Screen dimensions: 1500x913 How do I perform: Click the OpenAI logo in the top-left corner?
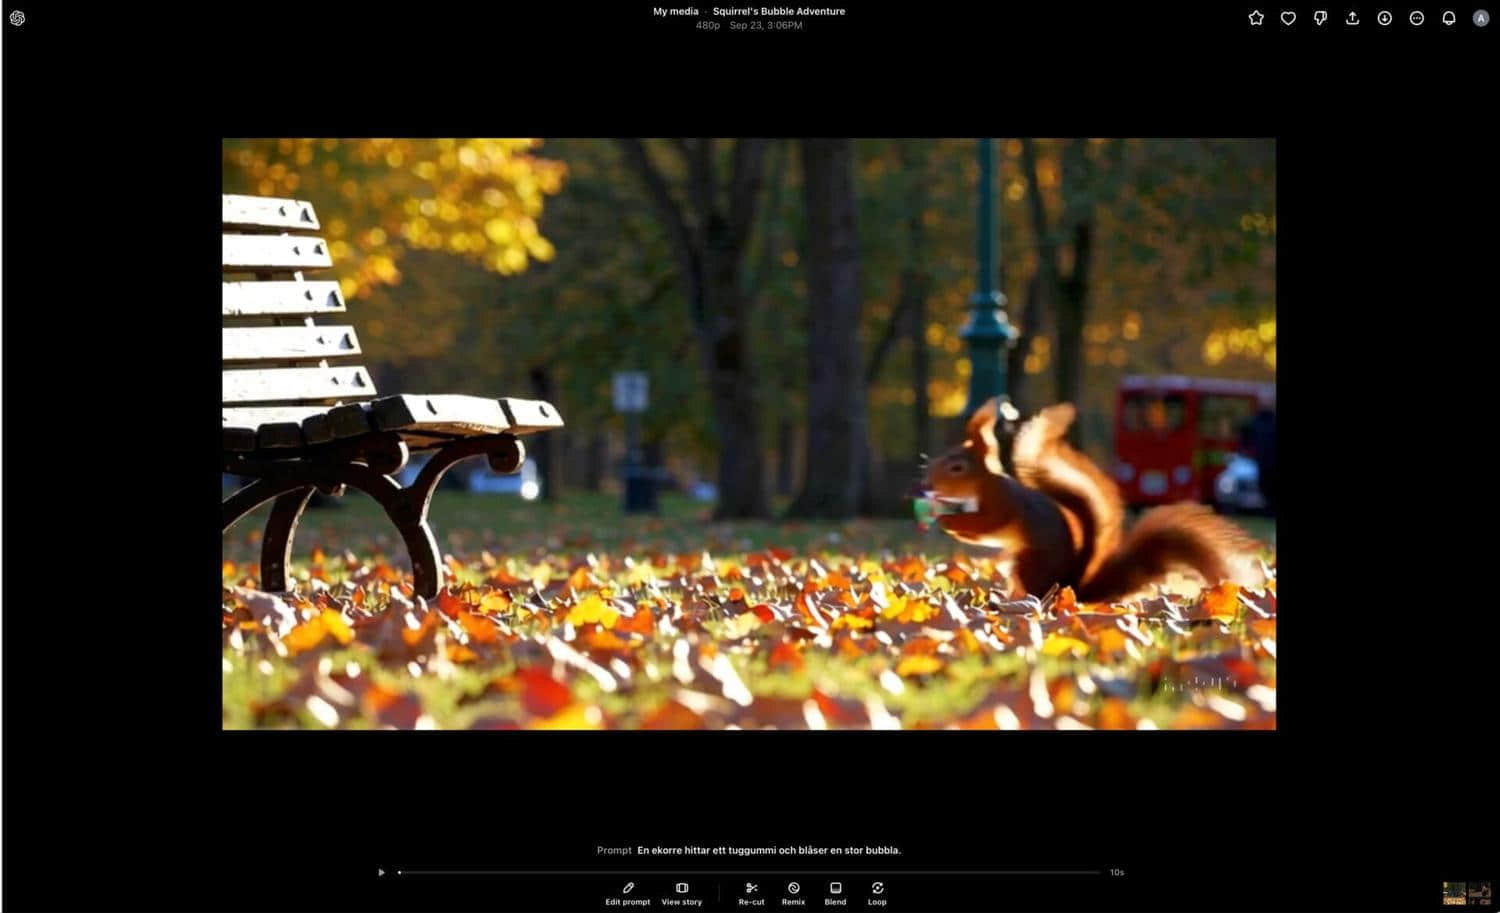(x=17, y=17)
